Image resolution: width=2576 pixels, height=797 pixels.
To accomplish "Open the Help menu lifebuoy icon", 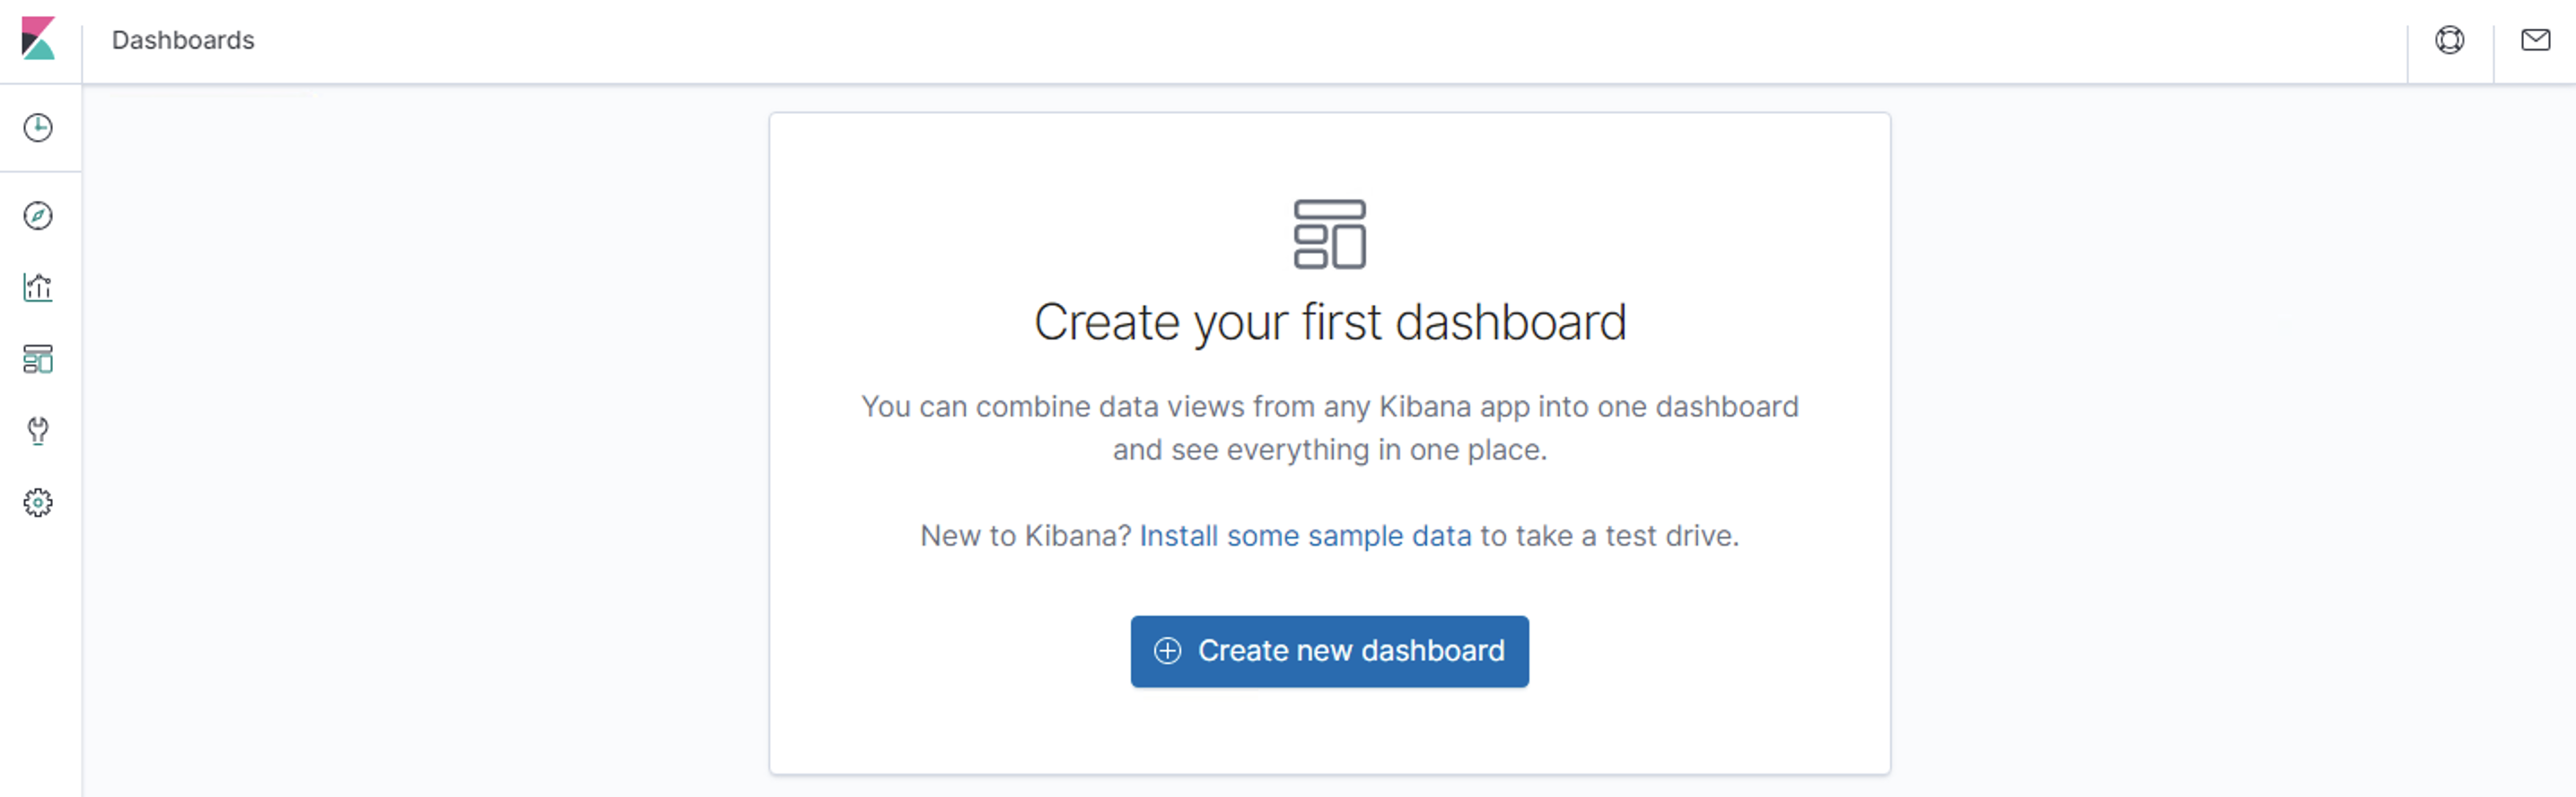I will pos(2449,40).
